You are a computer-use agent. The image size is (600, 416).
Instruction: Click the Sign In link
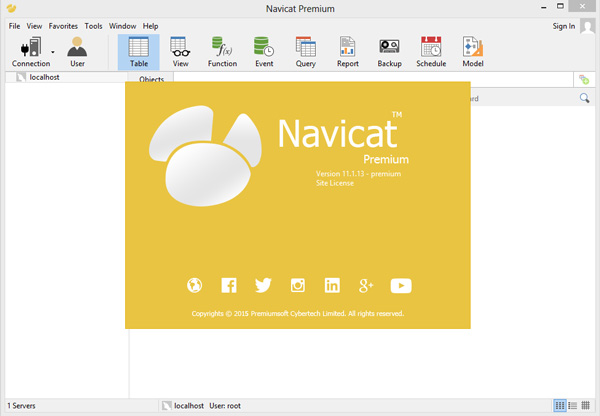coord(564,26)
